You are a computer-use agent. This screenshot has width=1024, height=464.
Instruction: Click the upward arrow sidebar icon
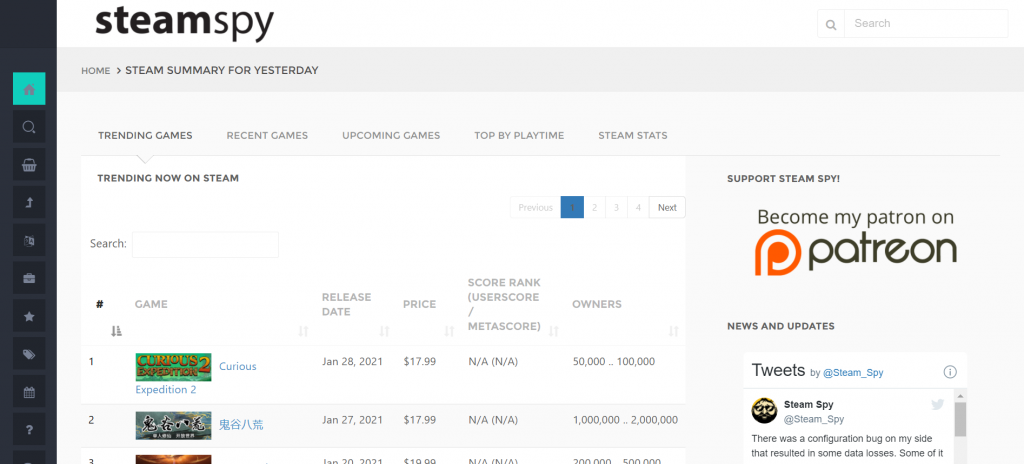[29, 203]
